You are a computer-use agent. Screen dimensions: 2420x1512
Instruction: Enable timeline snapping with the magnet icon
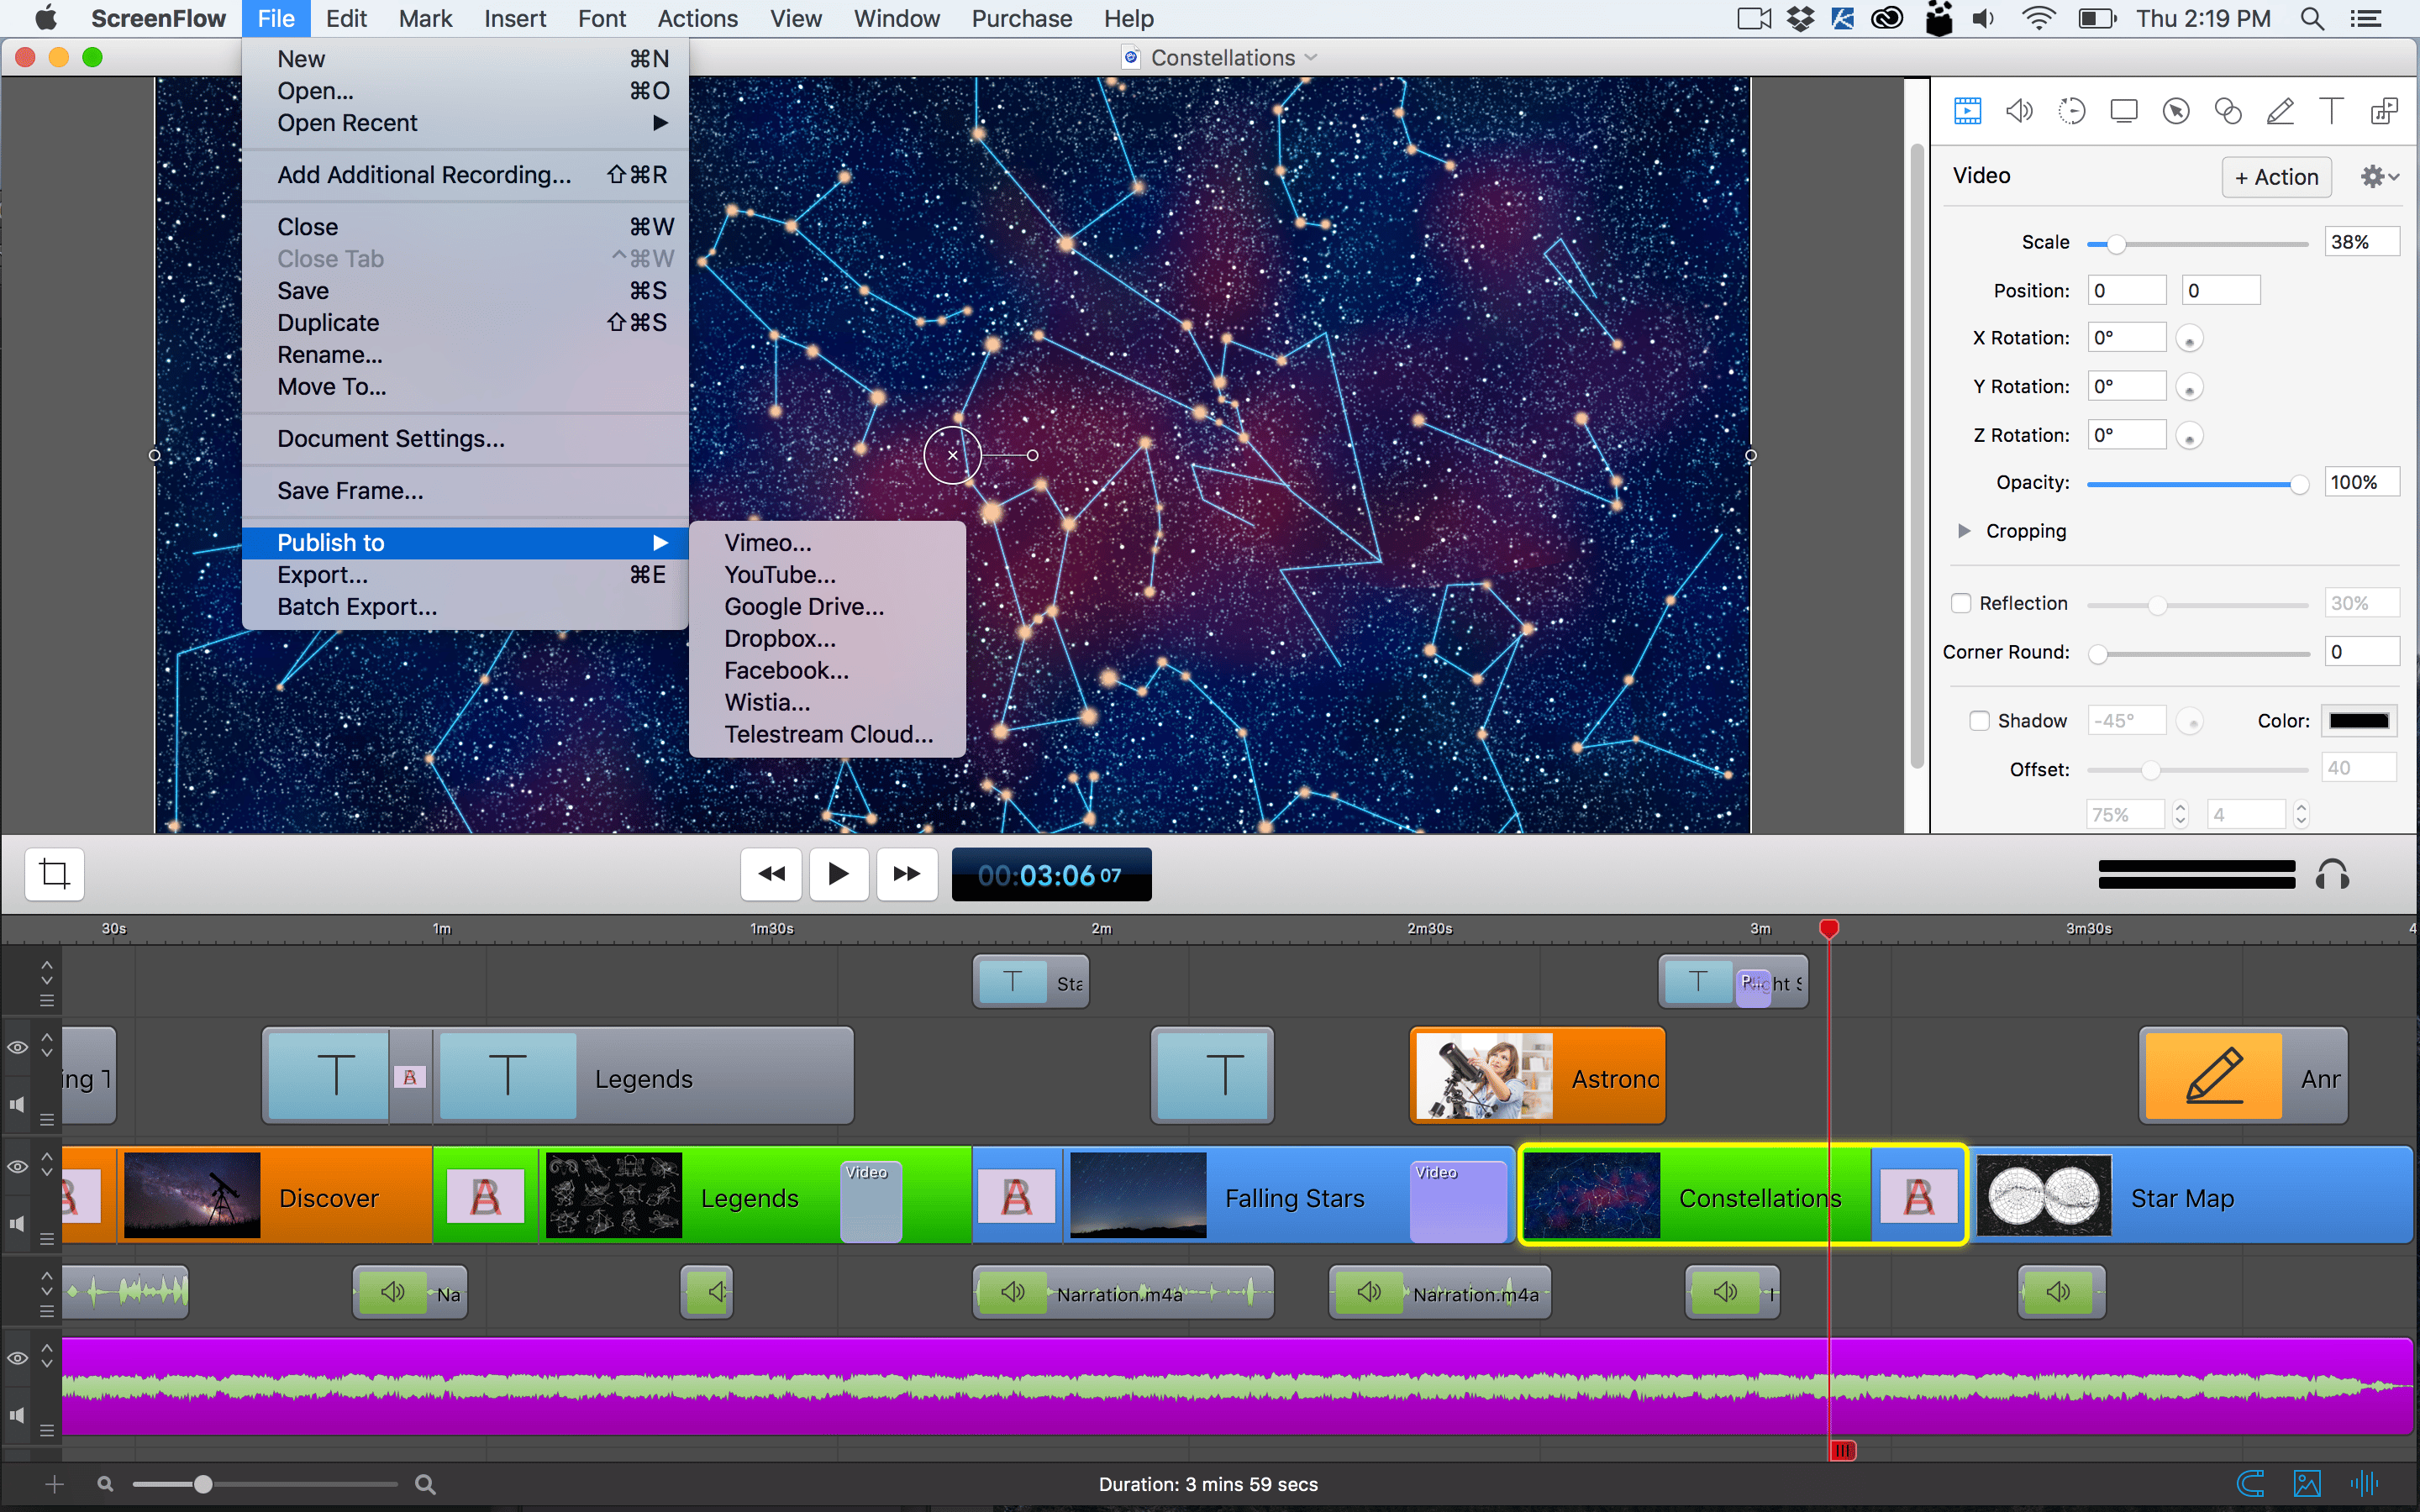point(2250,1483)
